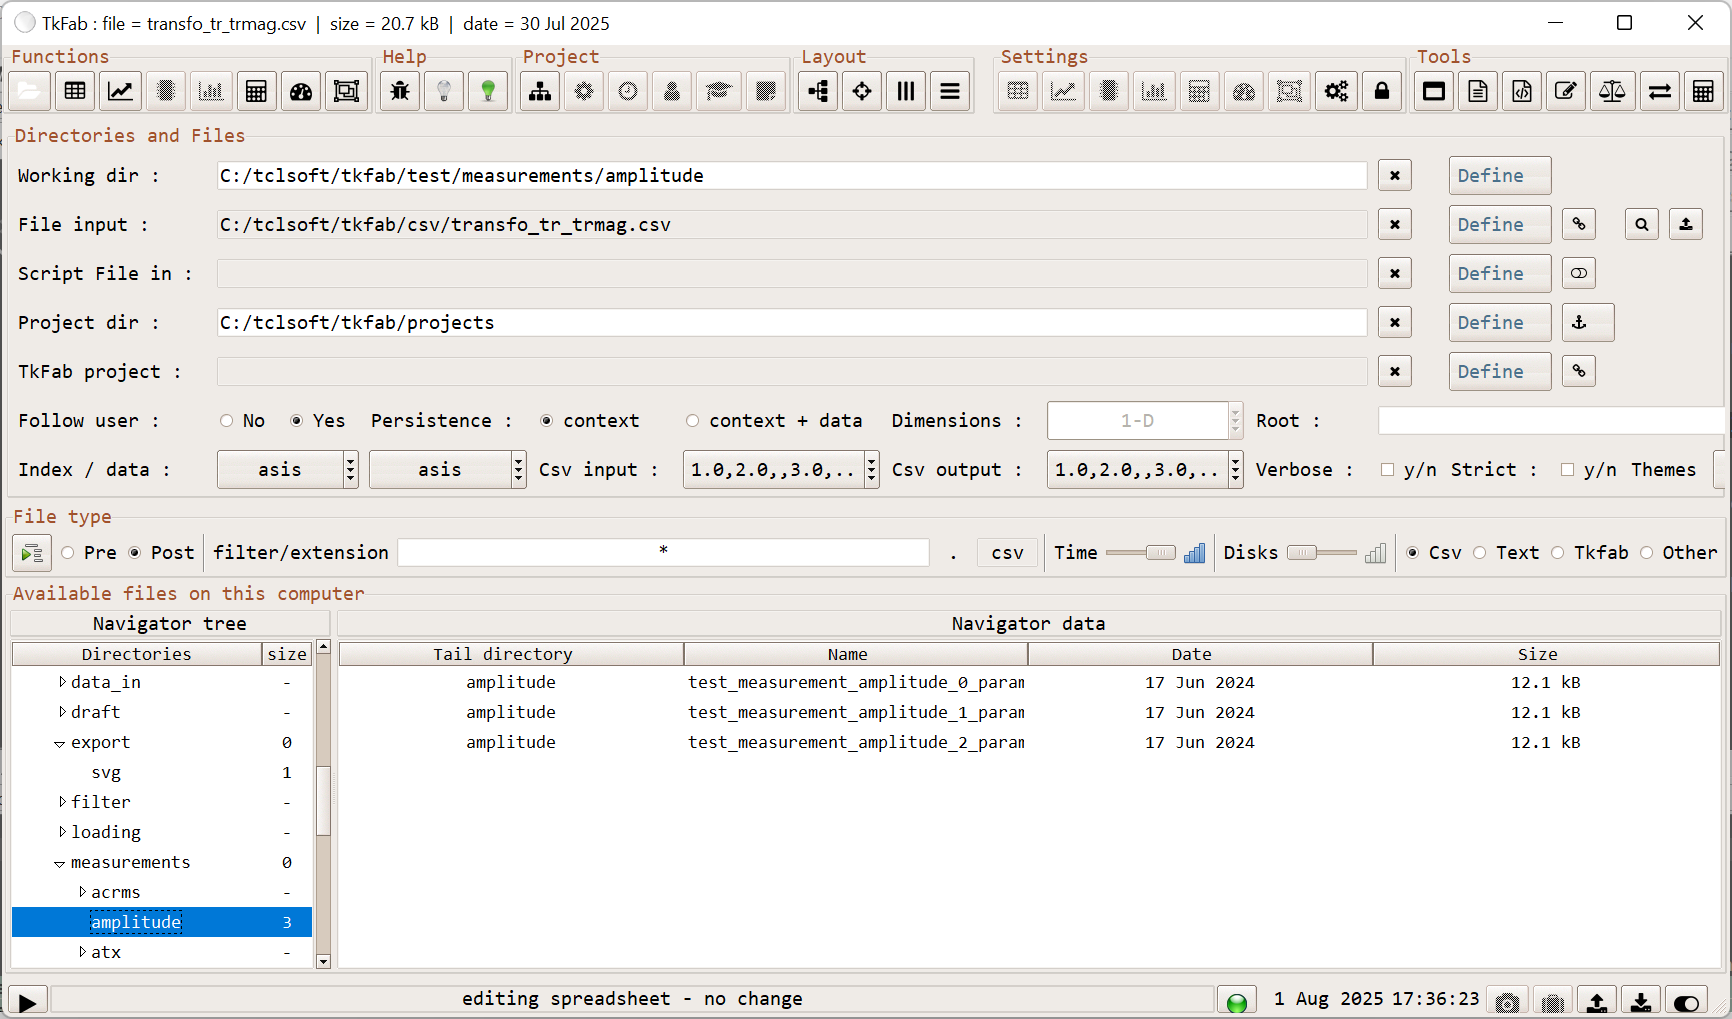Open the balance scale tool
The width and height of the screenshot is (1732, 1019).
click(x=1612, y=92)
